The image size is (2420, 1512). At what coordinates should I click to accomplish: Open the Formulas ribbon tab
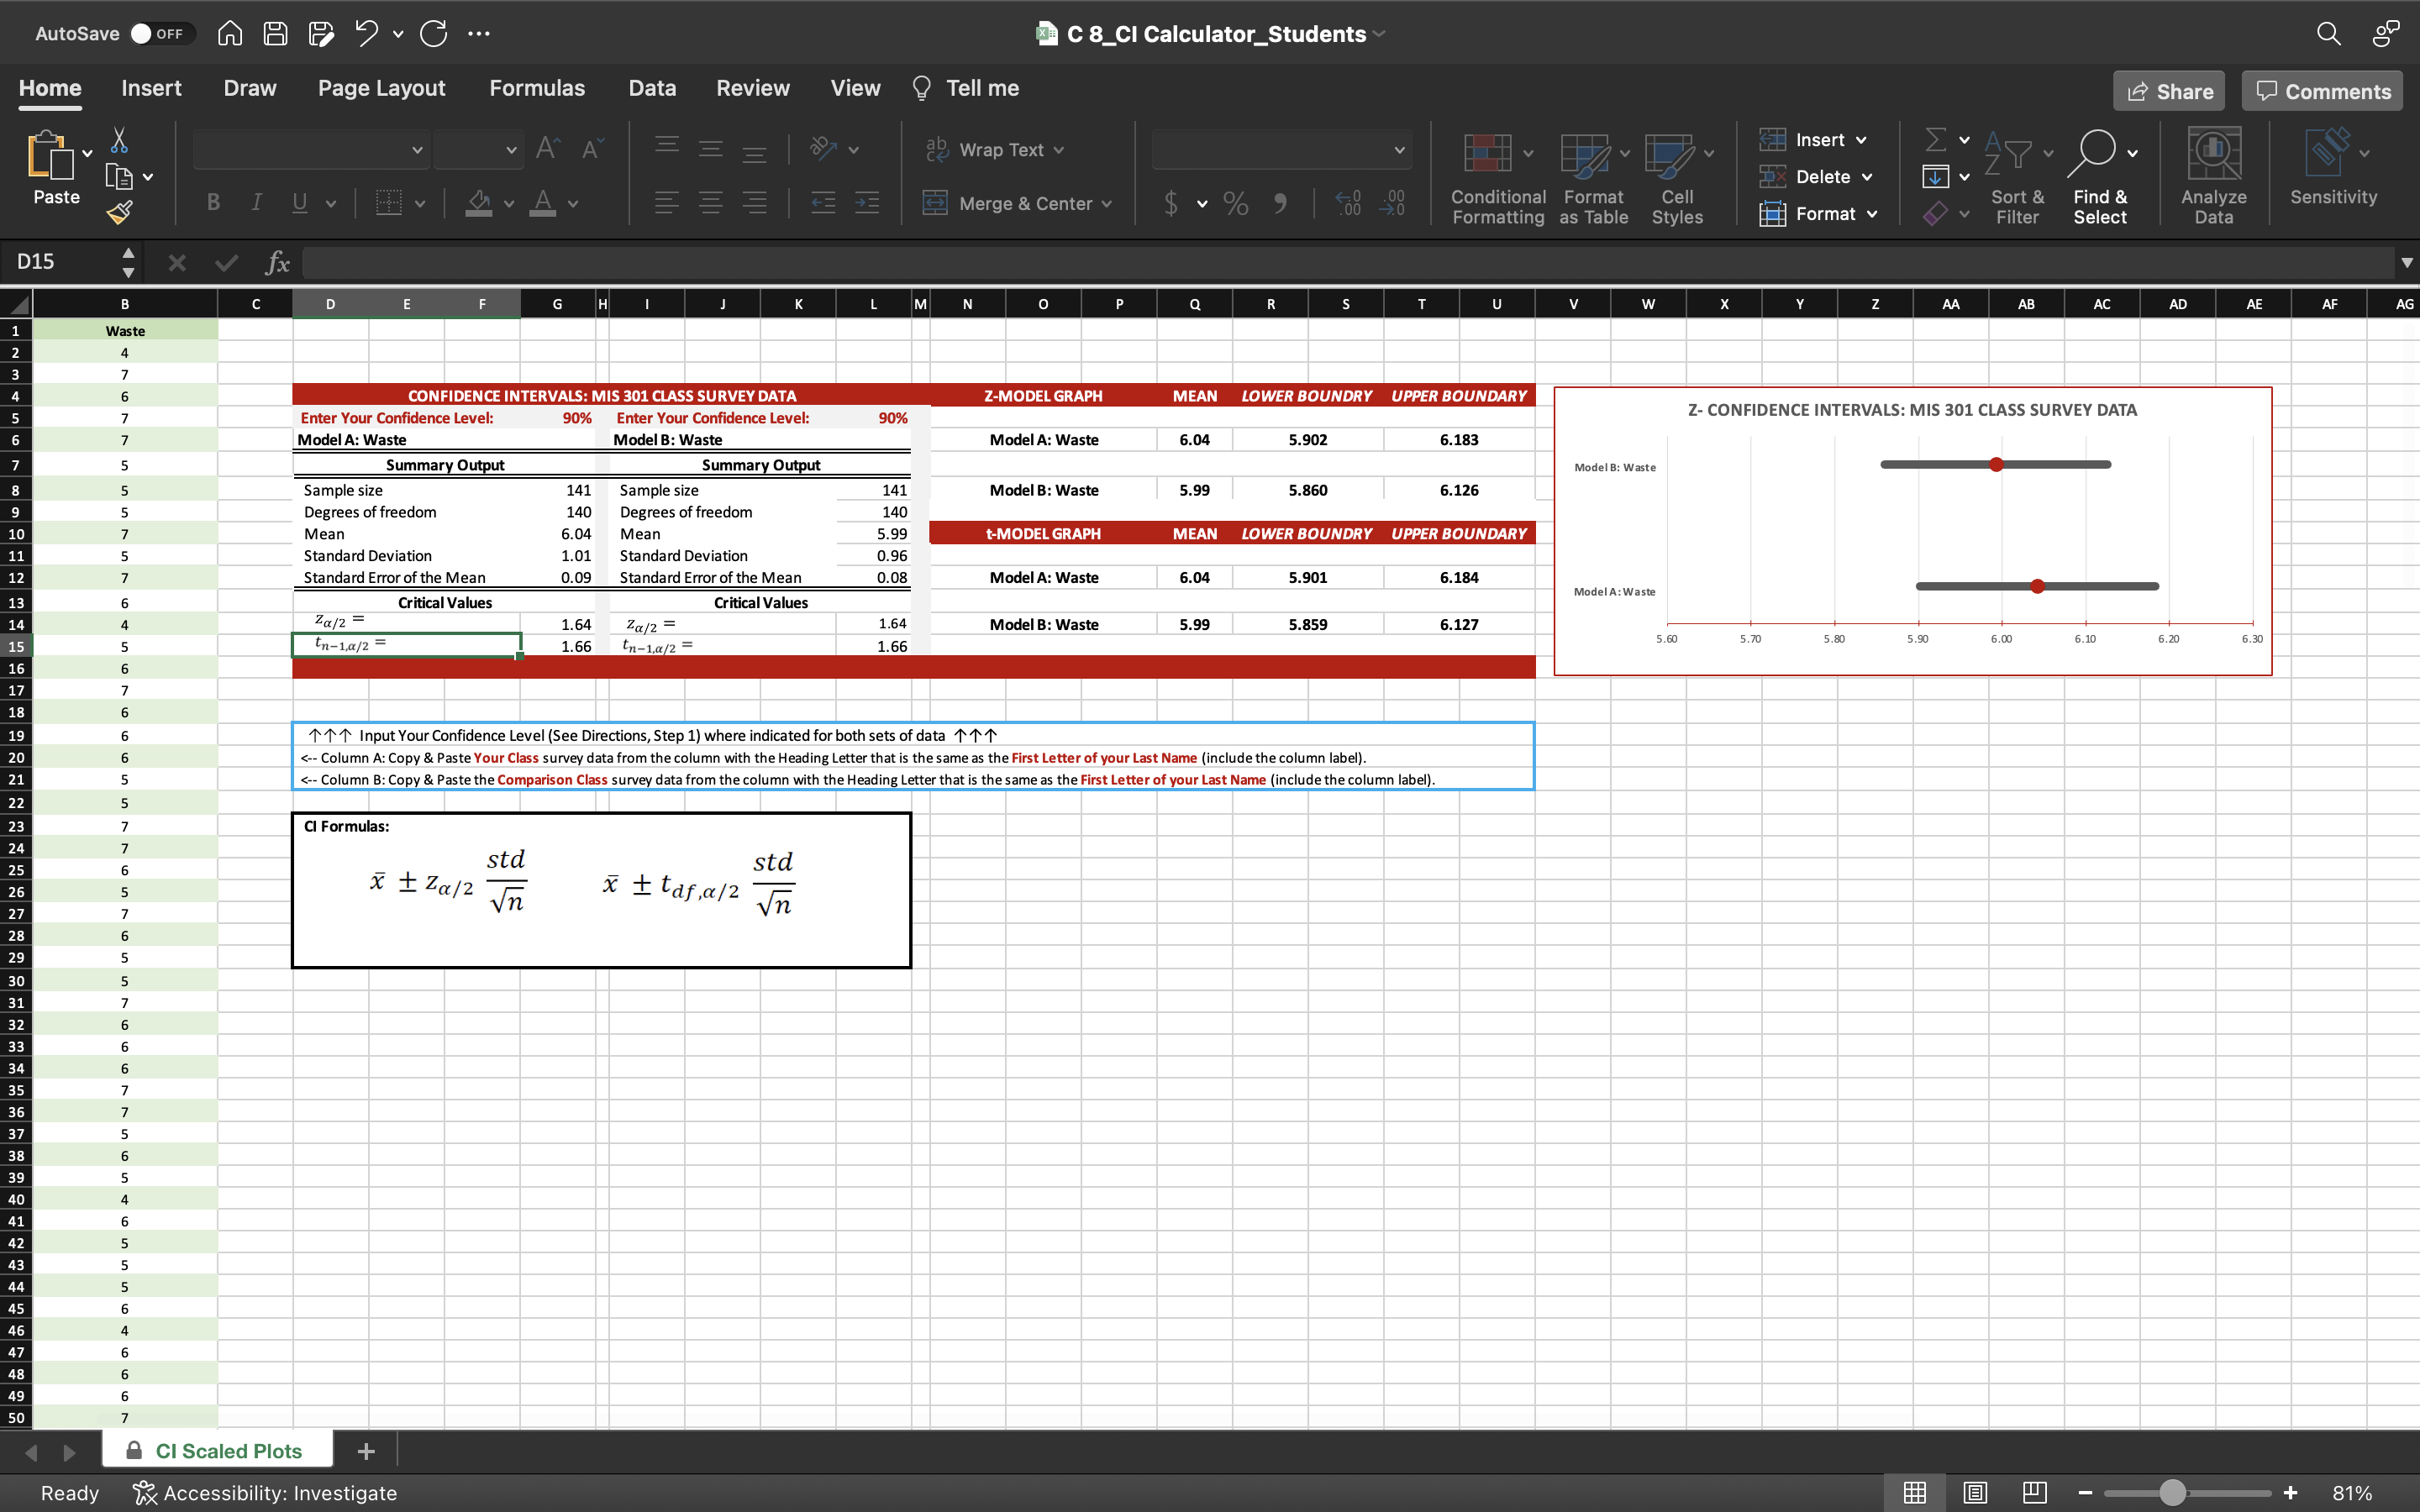[536, 88]
